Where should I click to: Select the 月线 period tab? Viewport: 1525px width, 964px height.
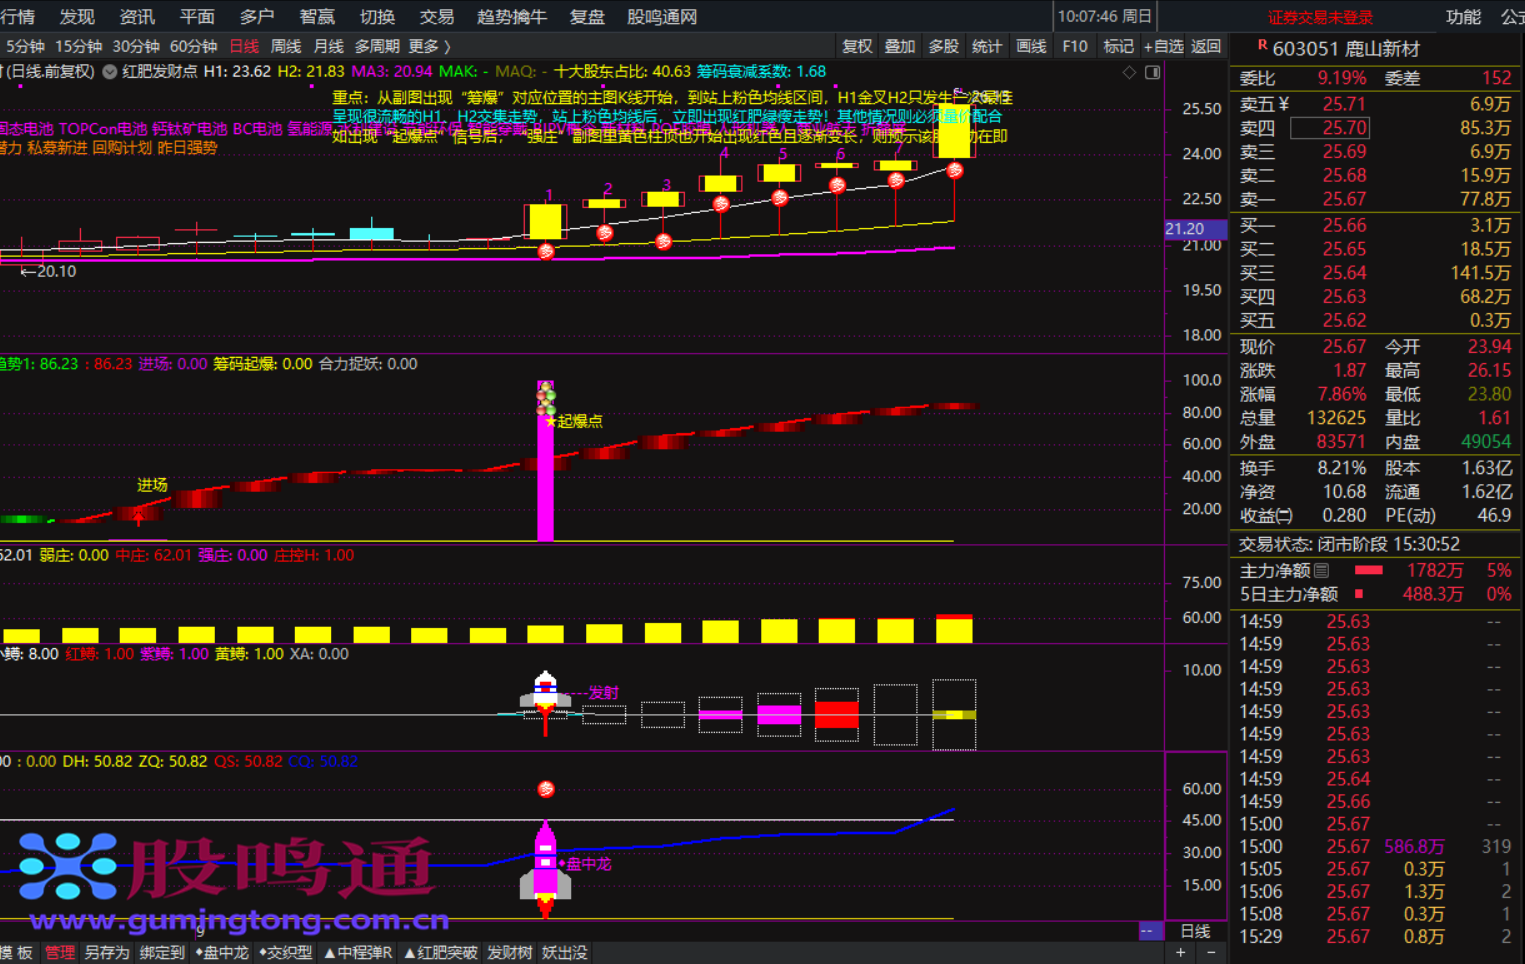(328, 46)
